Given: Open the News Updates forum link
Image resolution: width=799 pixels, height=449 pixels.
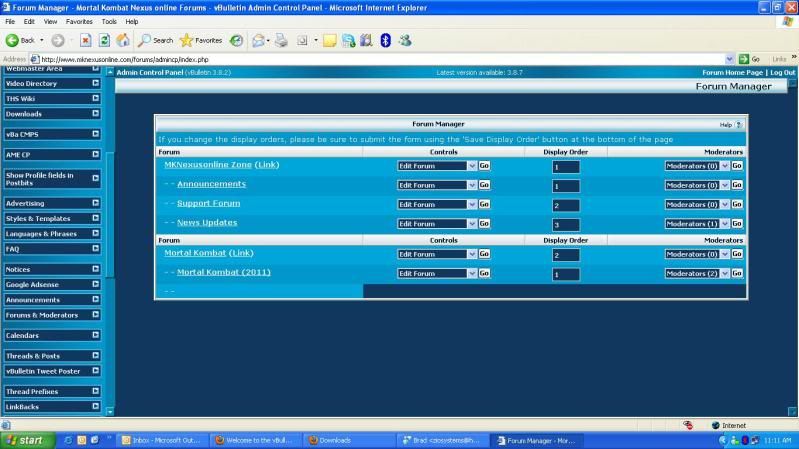Looking at the screenshot, I should (x=207, y=223).
